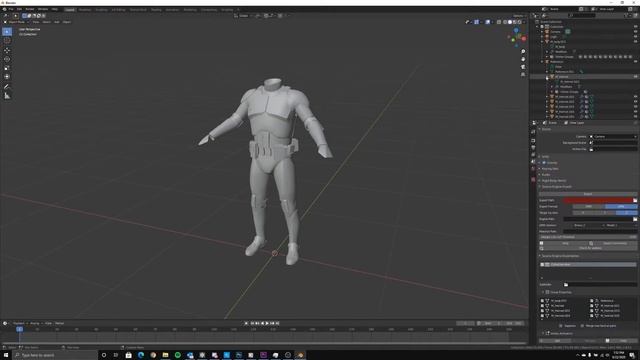Open the scene Camera selector field

[x=613, y=136]
